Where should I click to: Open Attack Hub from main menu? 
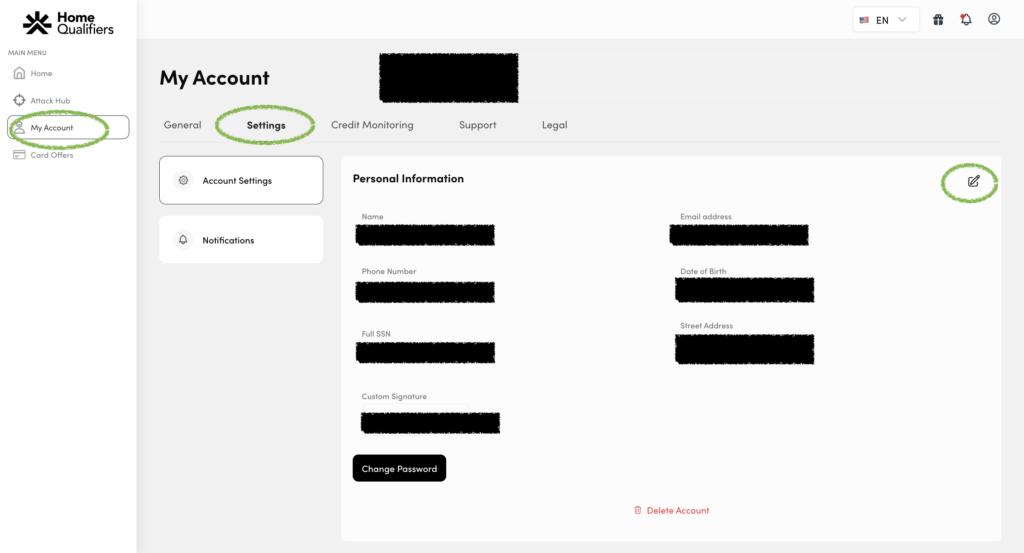click(50, 101)
